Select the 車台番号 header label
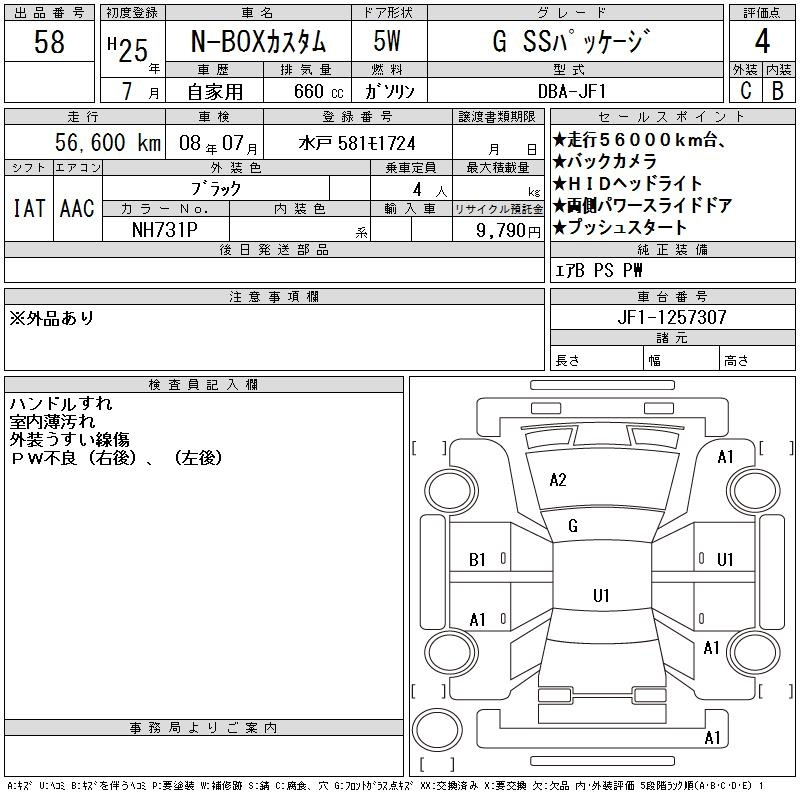This screenshot has height=800, width=800. 672,296
